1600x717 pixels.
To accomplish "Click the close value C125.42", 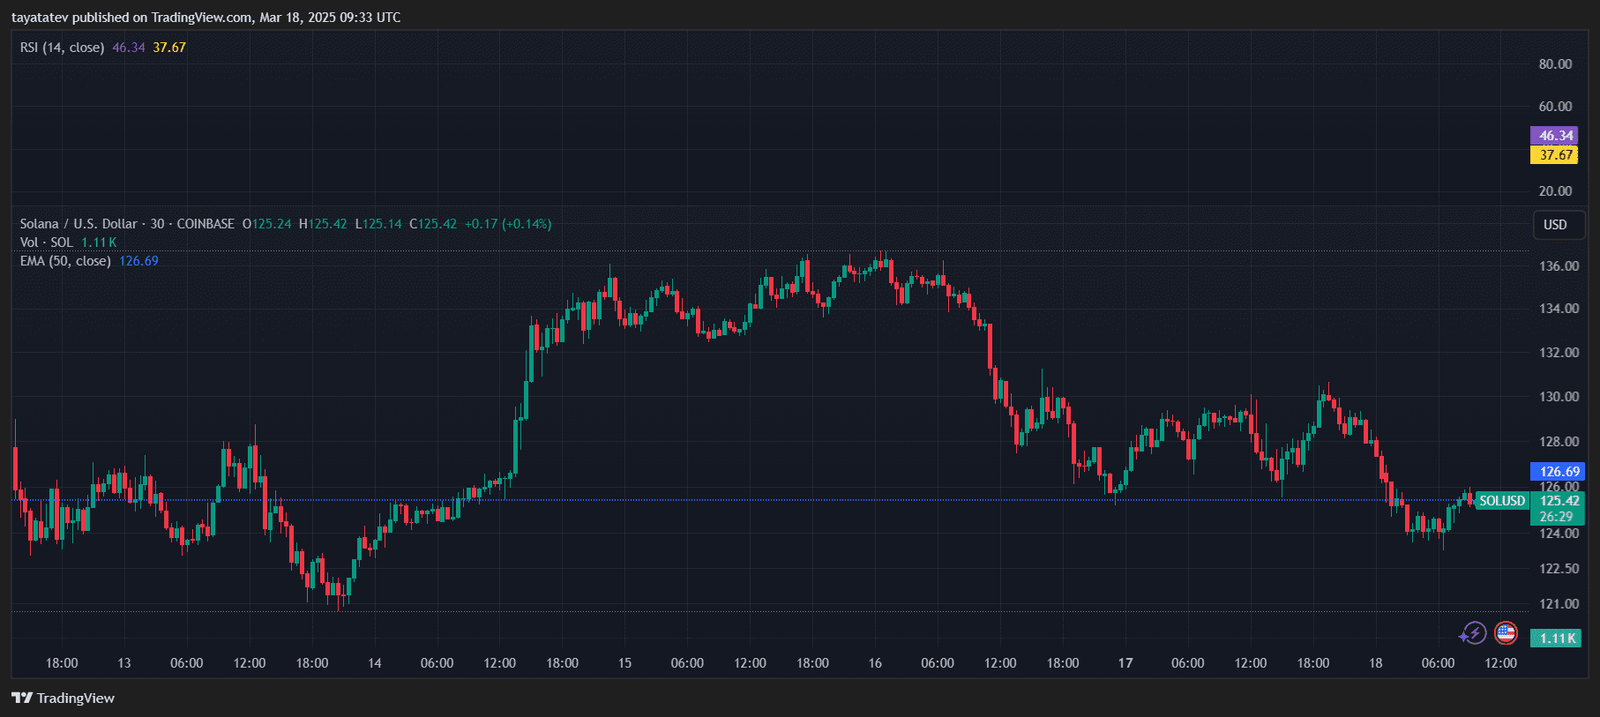I will [433, 224].
